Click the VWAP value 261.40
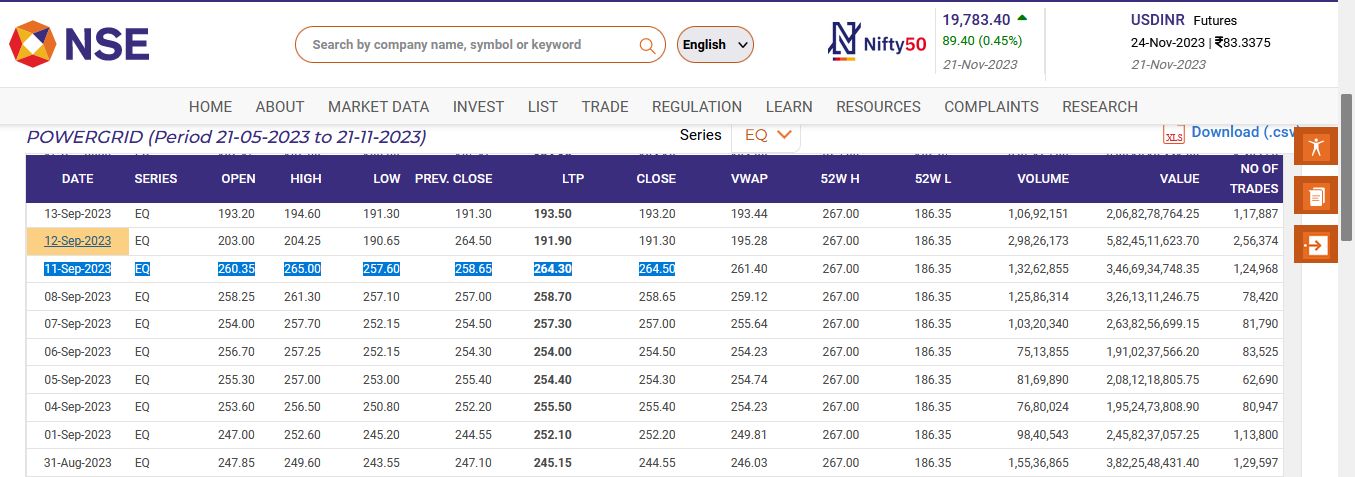The image size is (1355, 477). coord(749,269)
